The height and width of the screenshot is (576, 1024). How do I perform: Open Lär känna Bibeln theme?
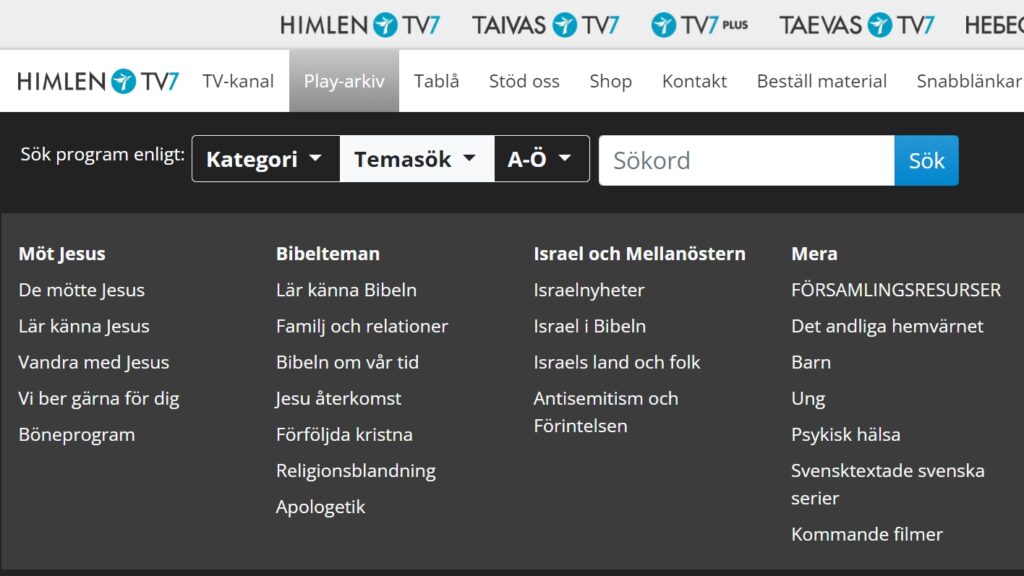tap(346, 290)
